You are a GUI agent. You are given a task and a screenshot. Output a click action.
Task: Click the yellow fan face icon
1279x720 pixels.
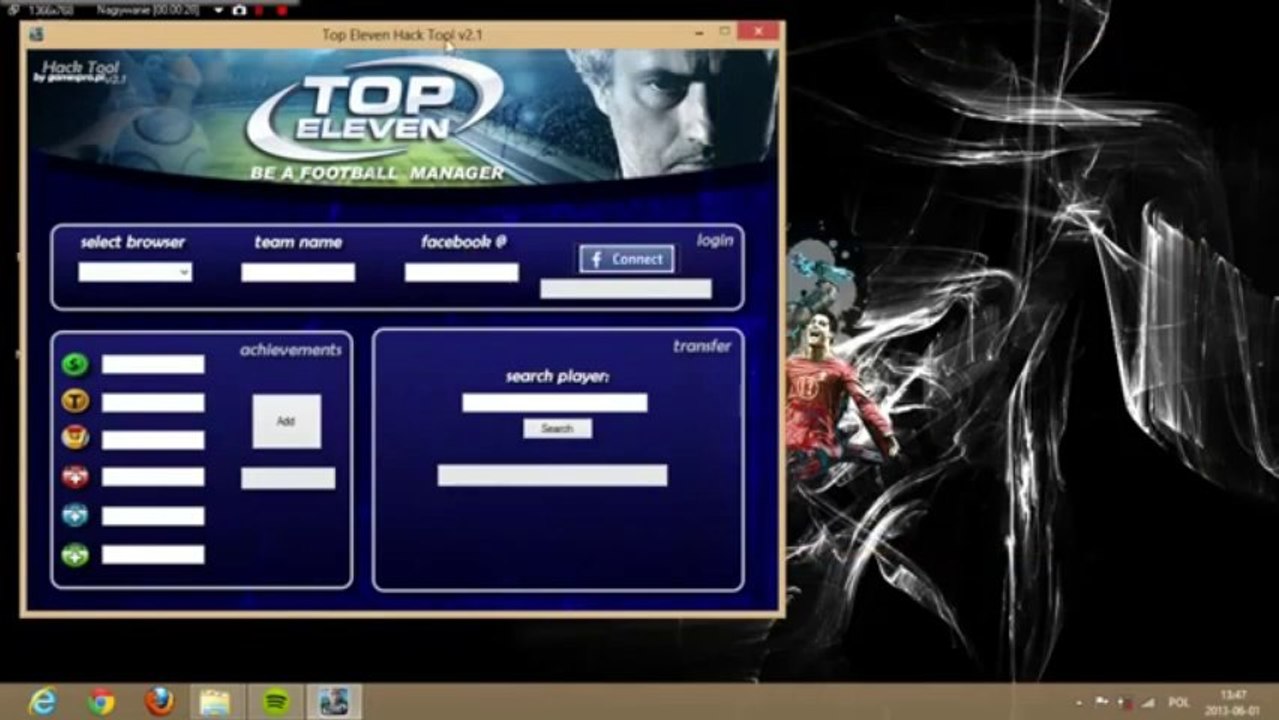point(75,439)
